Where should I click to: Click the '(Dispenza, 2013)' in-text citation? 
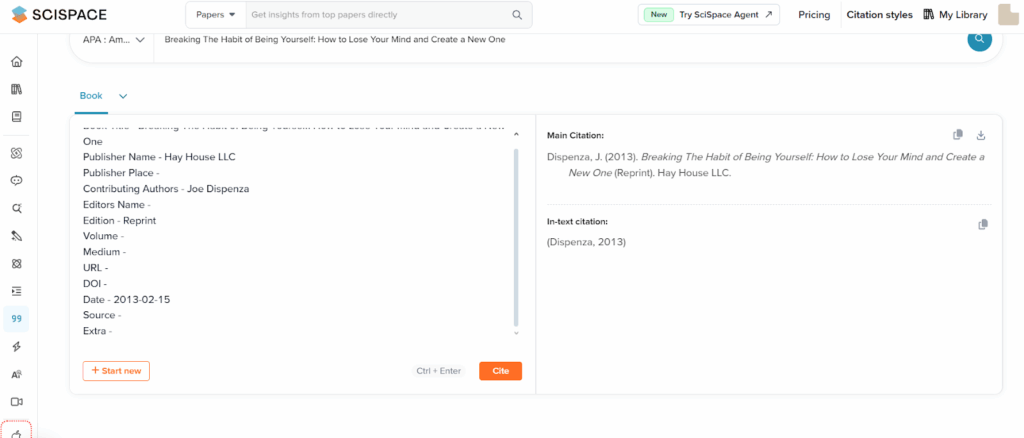[586, 242]
